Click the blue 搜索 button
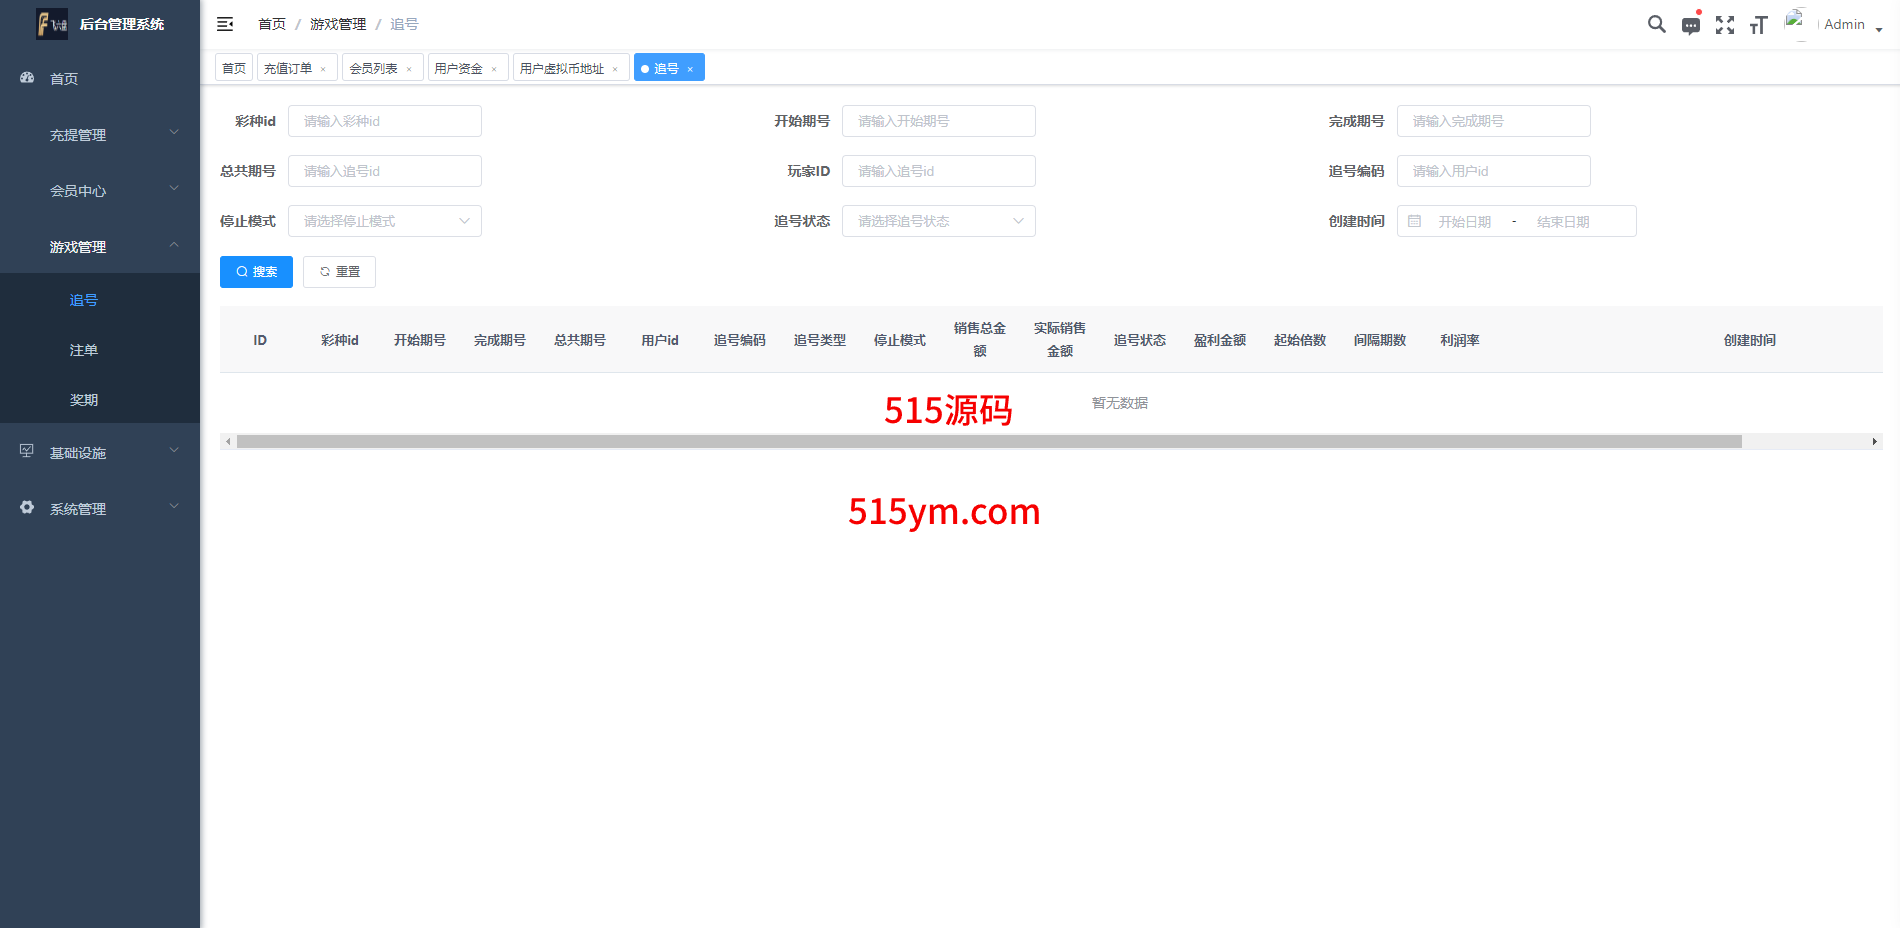The width and height of the screenshot is (1900, 928). (x=256, y=272)
